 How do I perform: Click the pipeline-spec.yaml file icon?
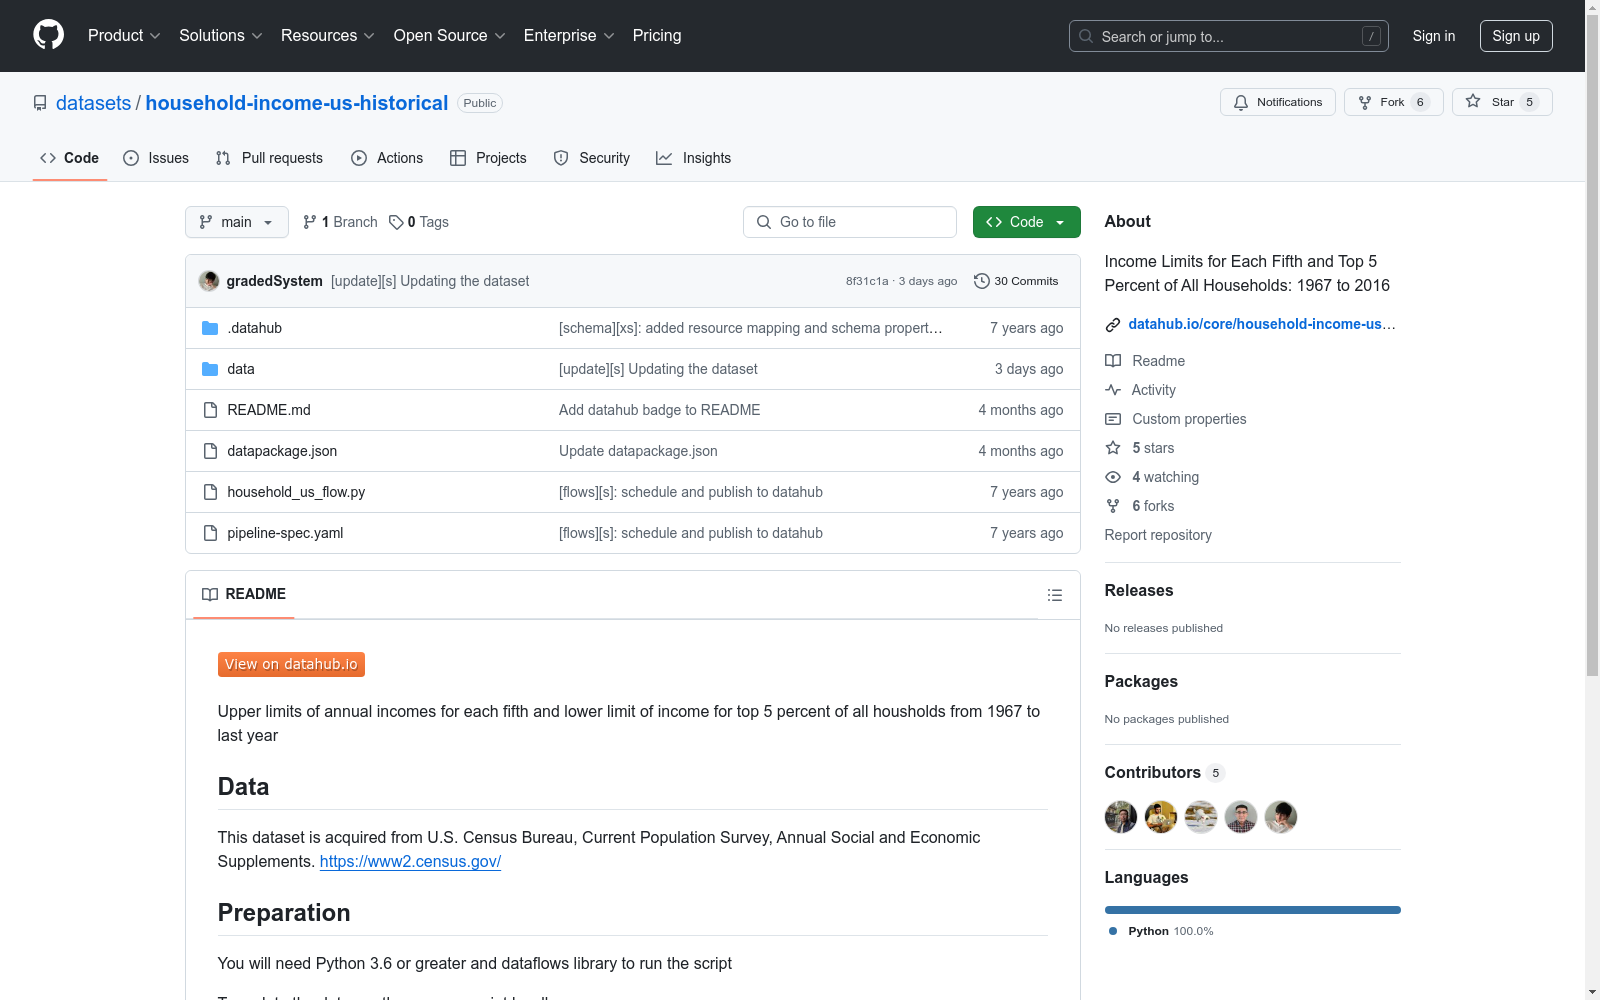(210, 533)
